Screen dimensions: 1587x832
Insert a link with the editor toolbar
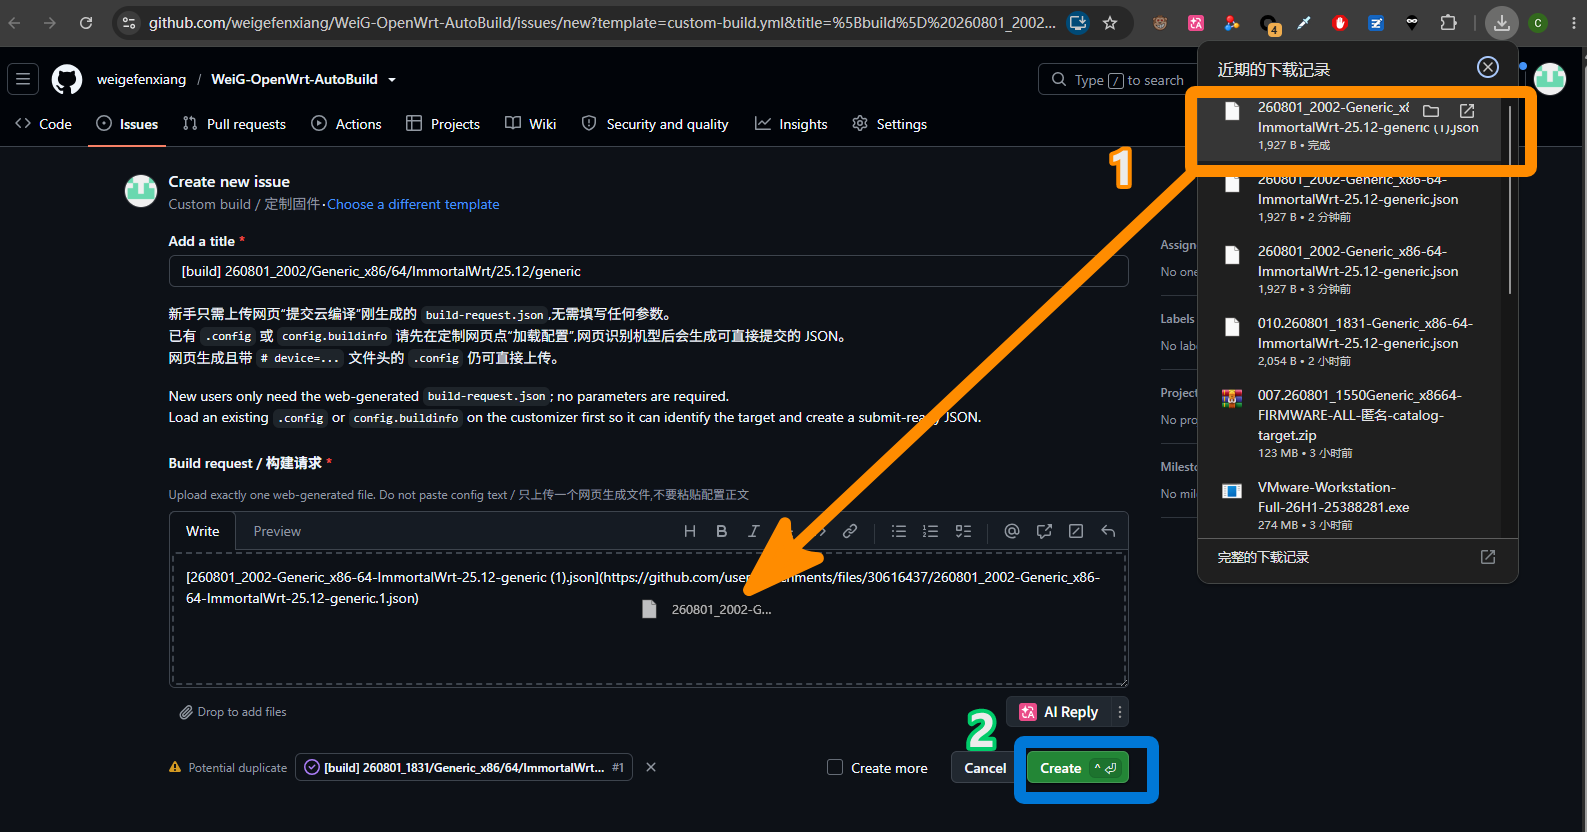[849, 531]
